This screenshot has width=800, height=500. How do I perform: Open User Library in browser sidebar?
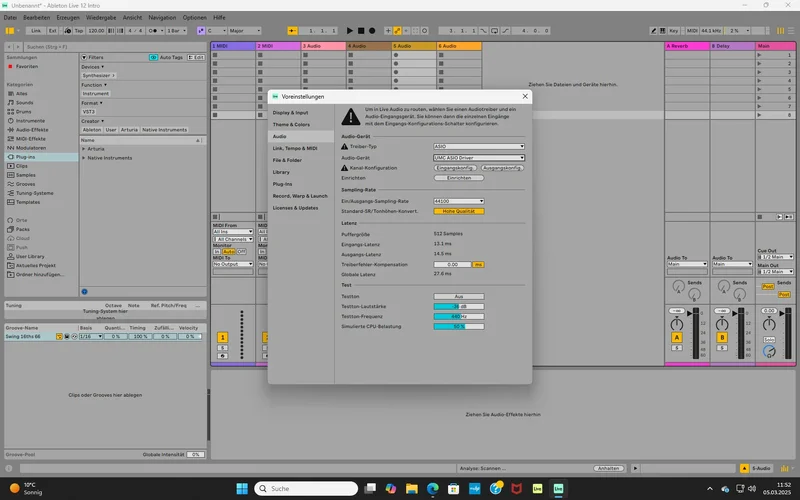(x=32, y=256)
